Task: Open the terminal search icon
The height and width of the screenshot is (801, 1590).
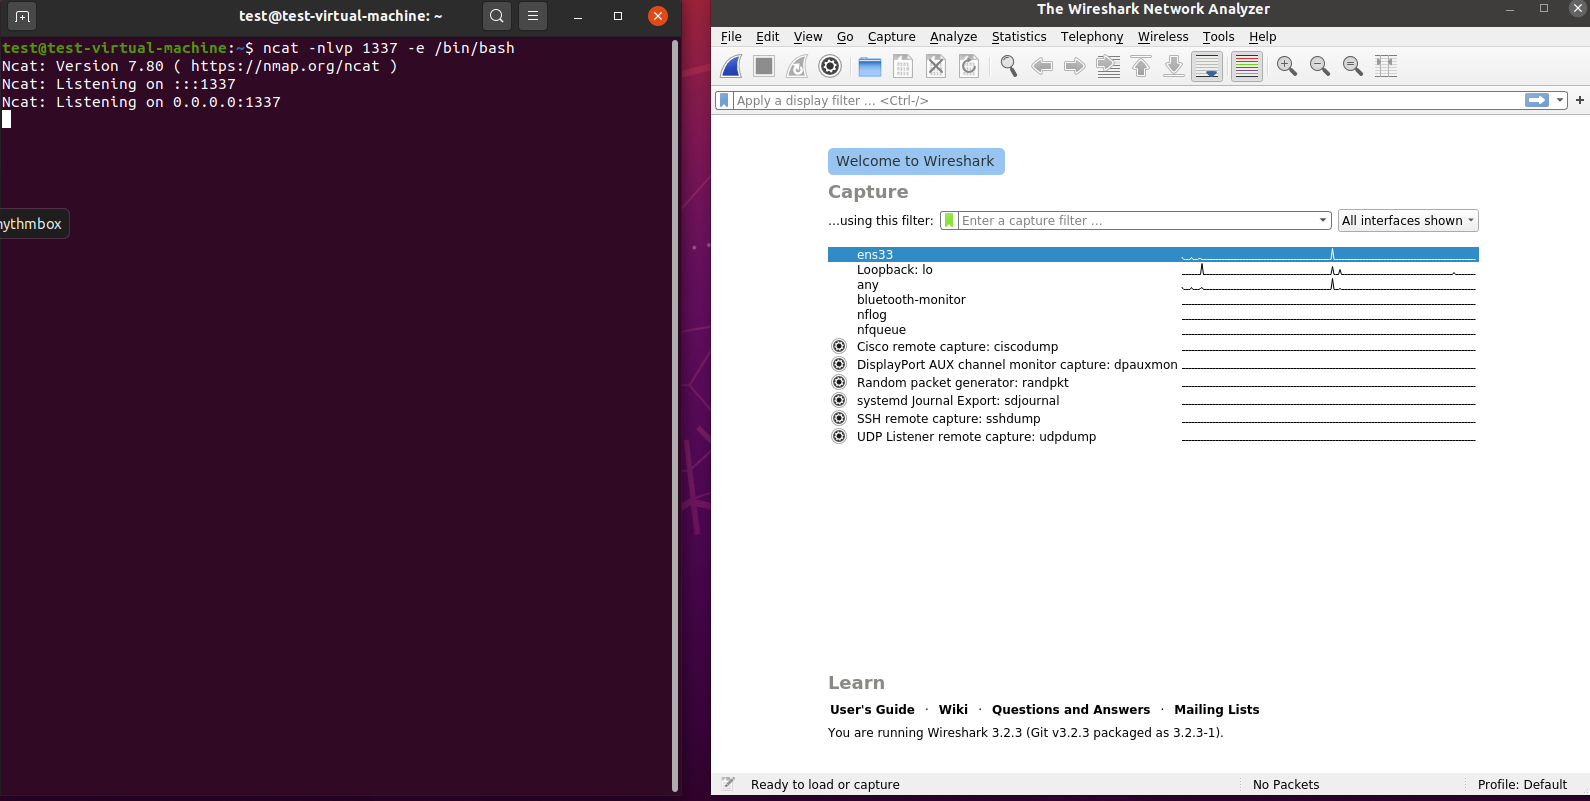Action: [497, 16]
